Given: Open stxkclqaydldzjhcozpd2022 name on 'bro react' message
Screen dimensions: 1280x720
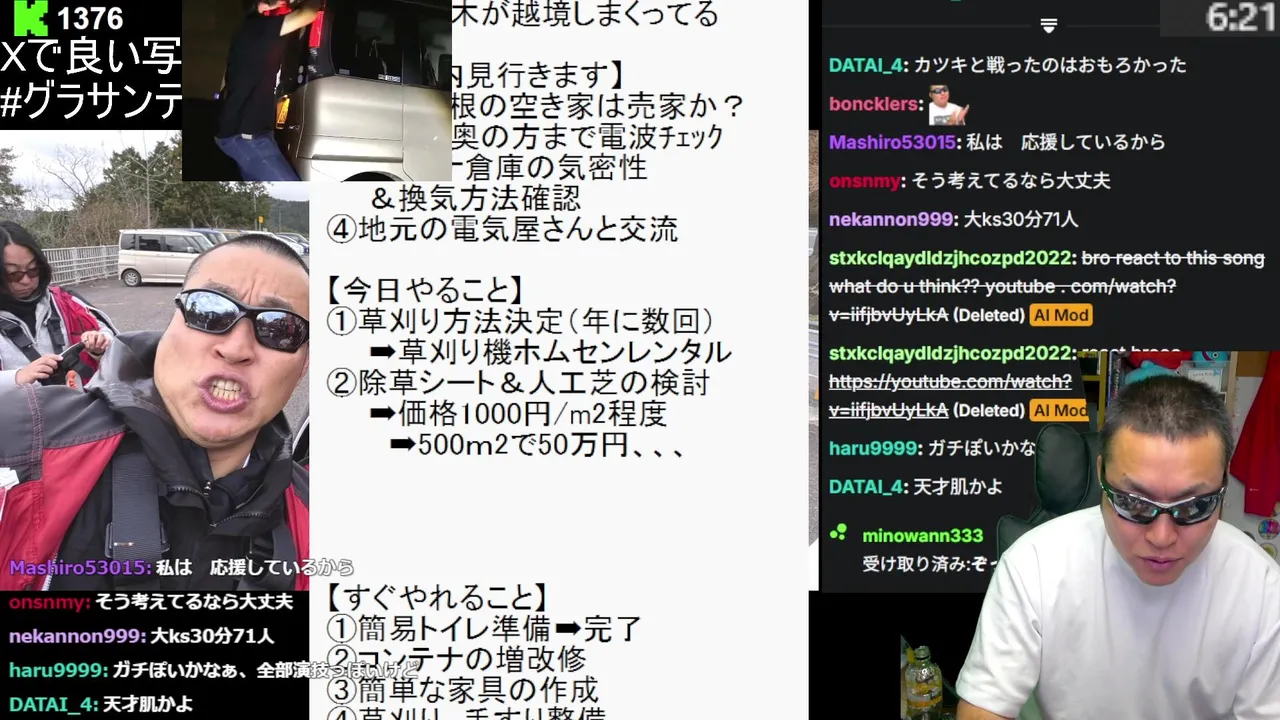Looking at the screenshot, I should click(x=950, y=258).
